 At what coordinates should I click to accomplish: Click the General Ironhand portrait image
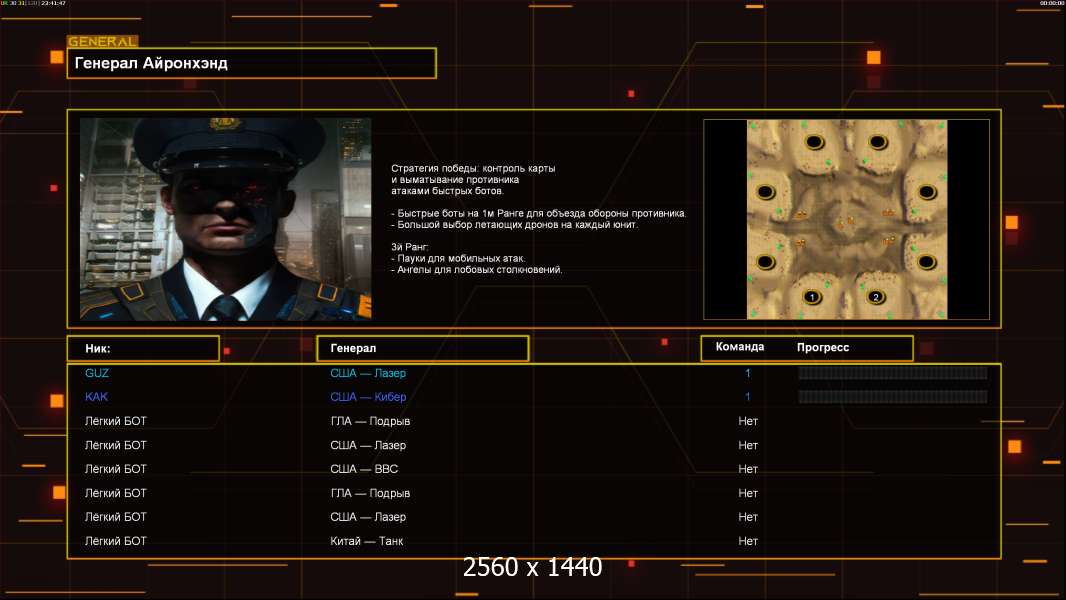point(225,218)
